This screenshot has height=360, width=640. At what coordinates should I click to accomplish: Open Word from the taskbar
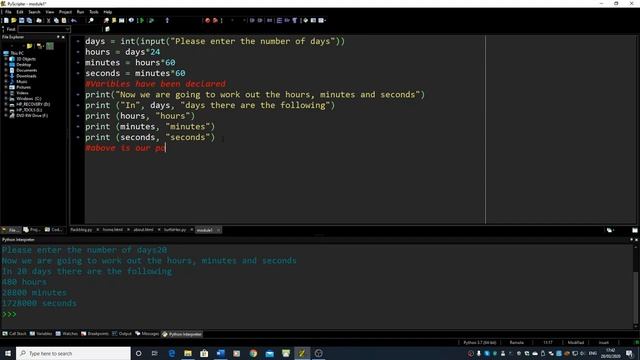click(x=220, y=353)
